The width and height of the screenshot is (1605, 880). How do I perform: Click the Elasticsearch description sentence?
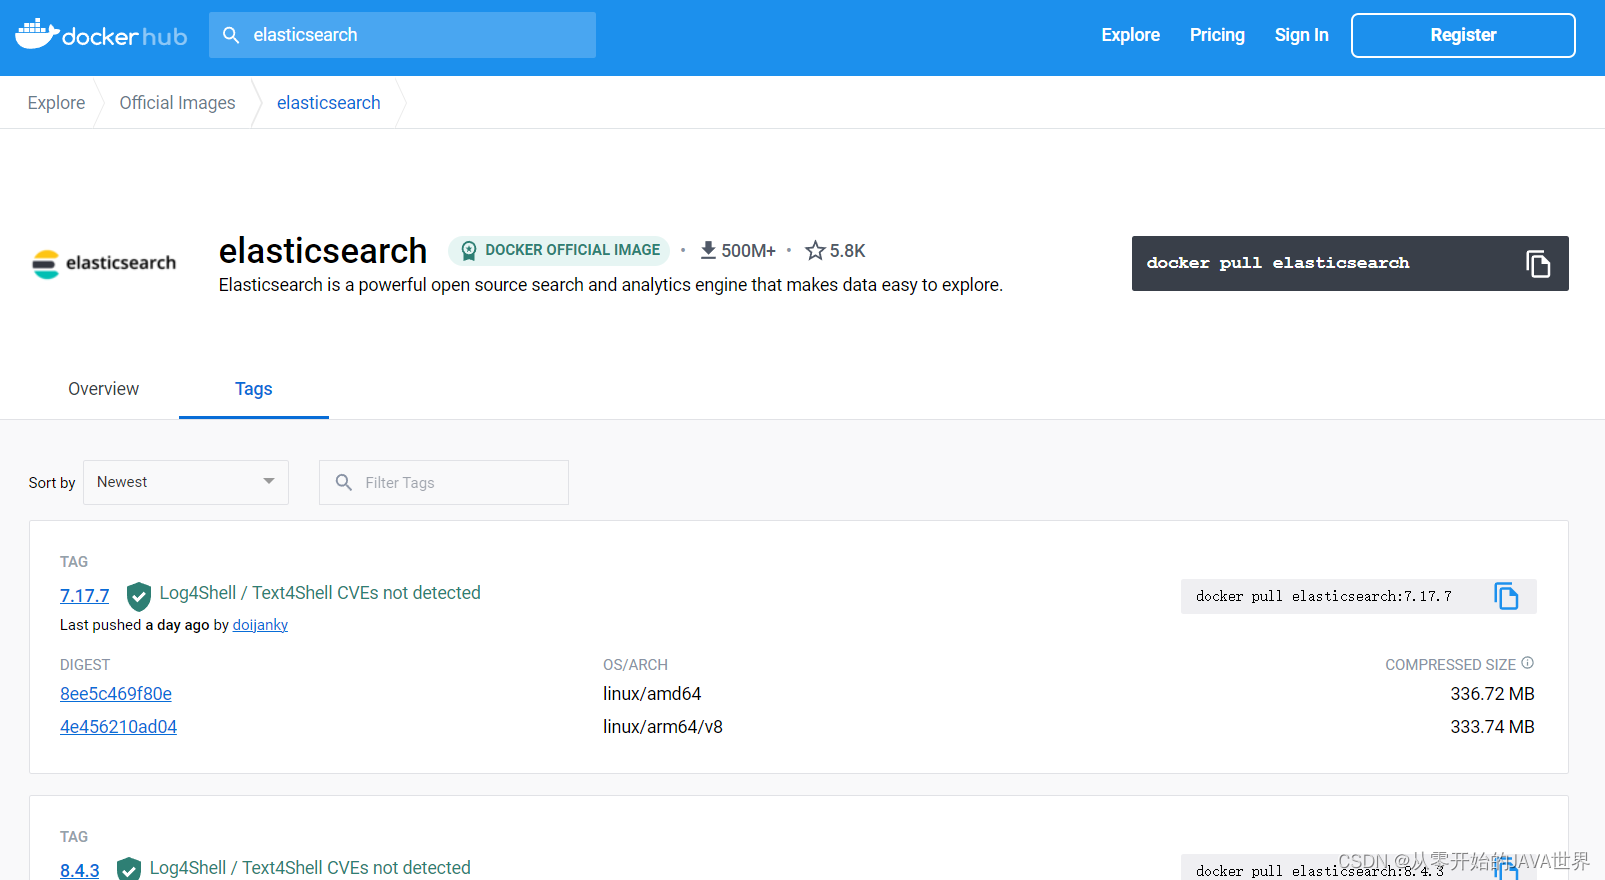tap(611, 285)
